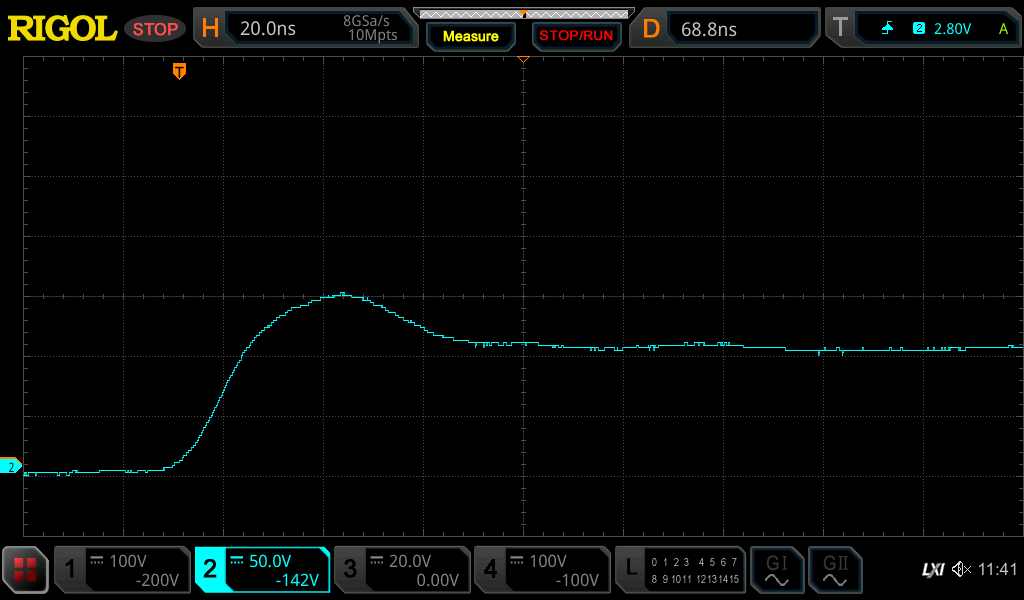Select the 20.0ns timebase value

[268, 29]
